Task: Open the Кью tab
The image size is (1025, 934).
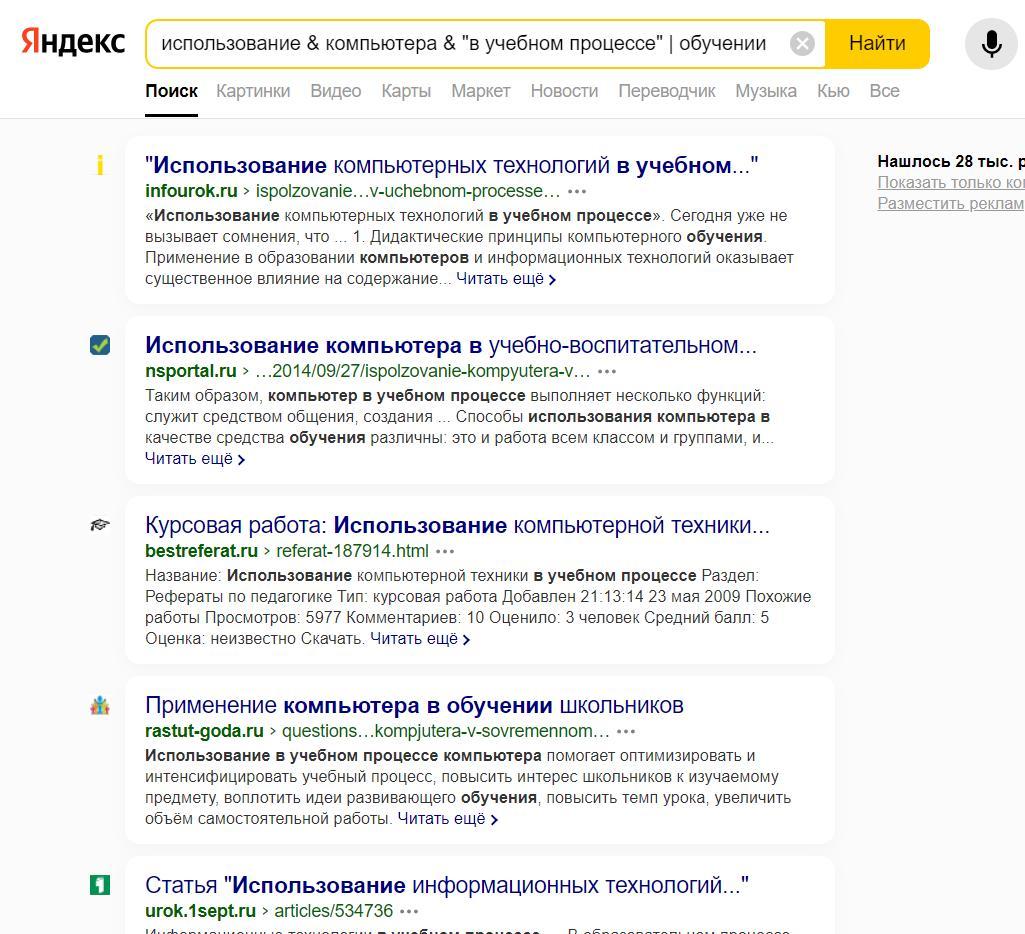Action: (x=833, y=91)
